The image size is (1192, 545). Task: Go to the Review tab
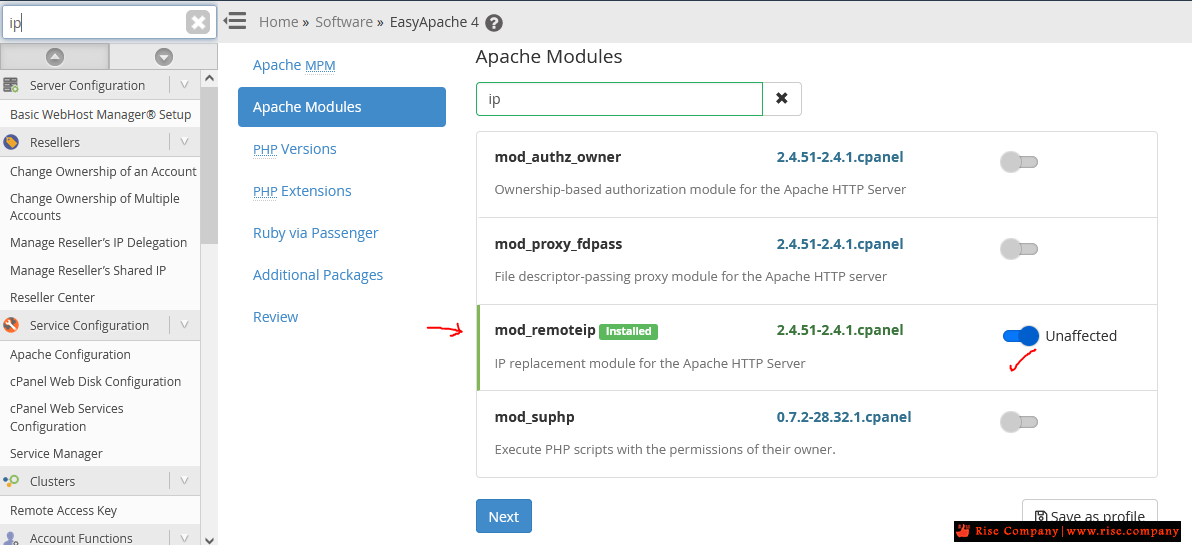[275, 317]
